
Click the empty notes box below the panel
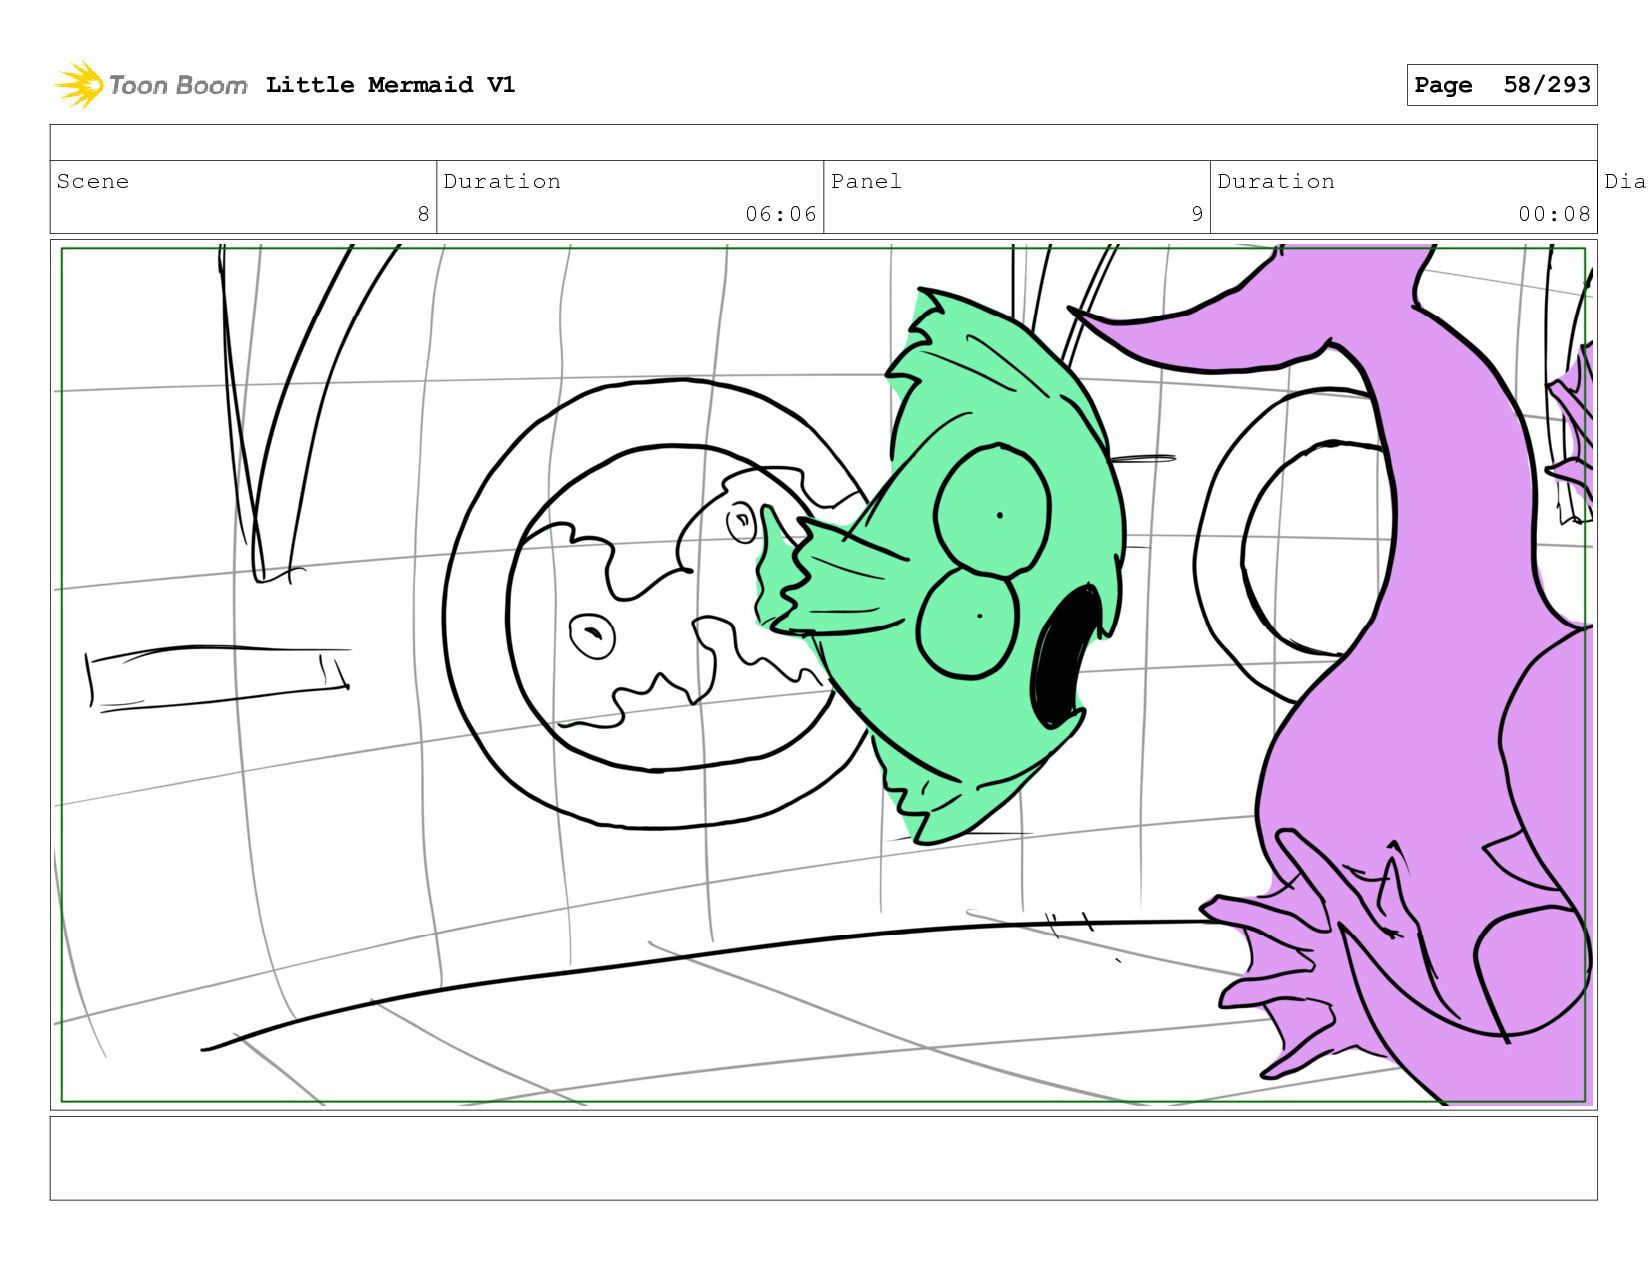click(824, 1158)
